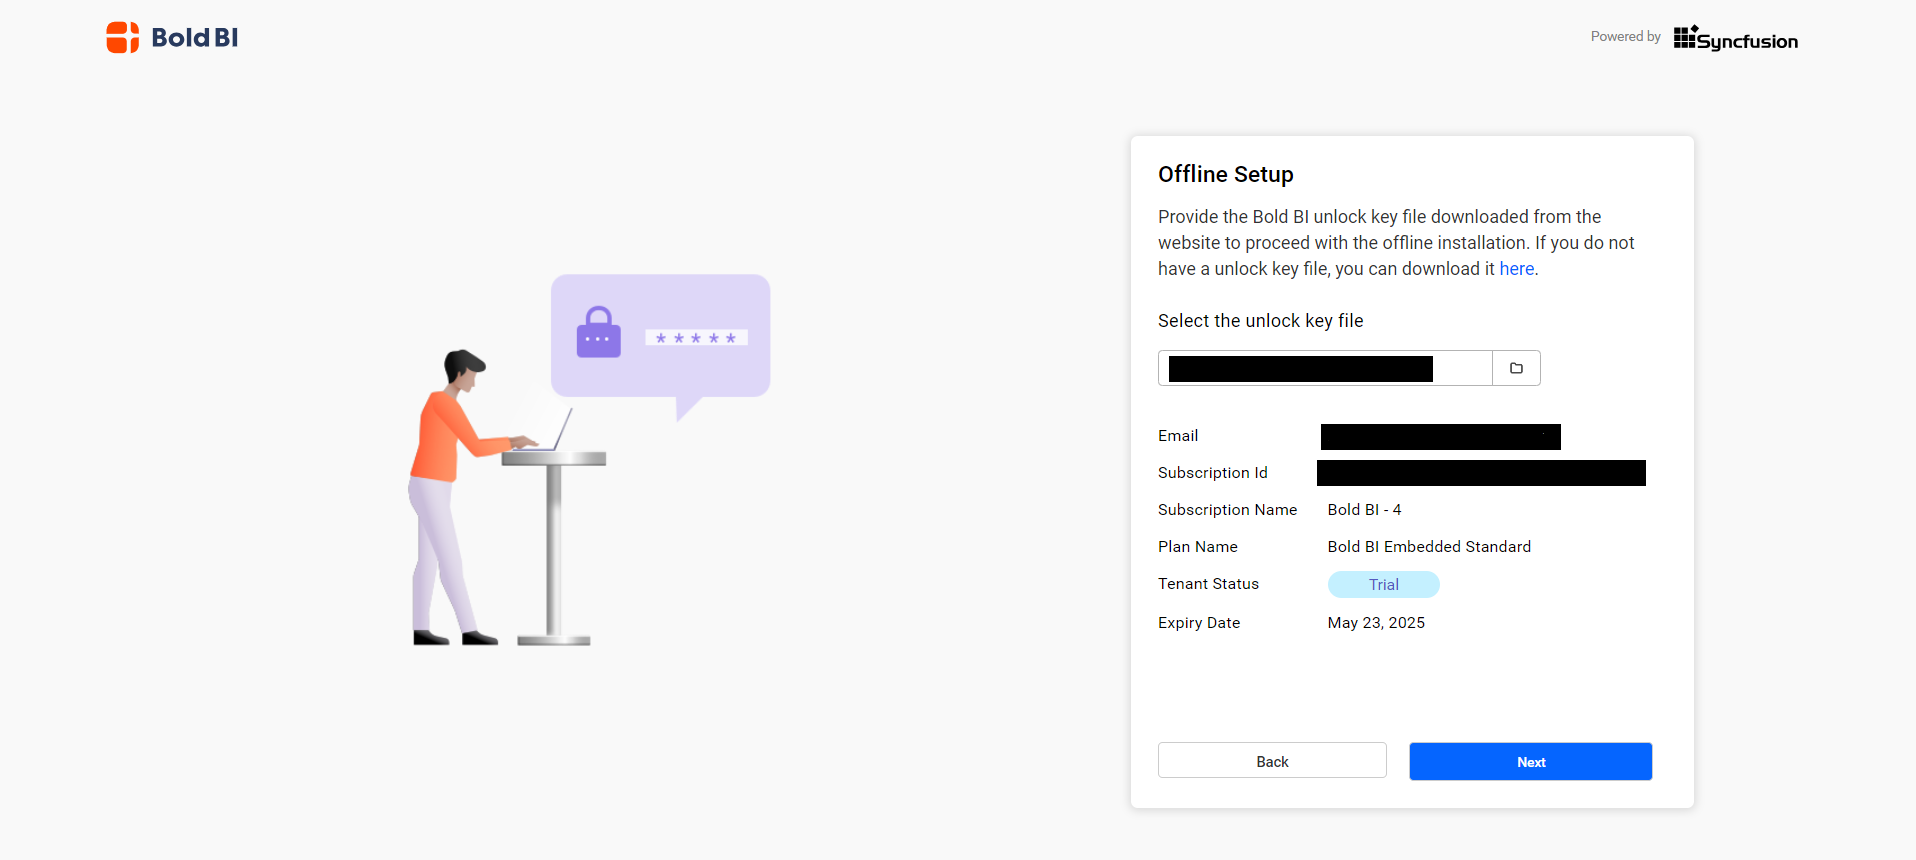Viewport: 1916px width, 860px height.
Task: Go back with the Back button
Action: [x=1272, y=761]
